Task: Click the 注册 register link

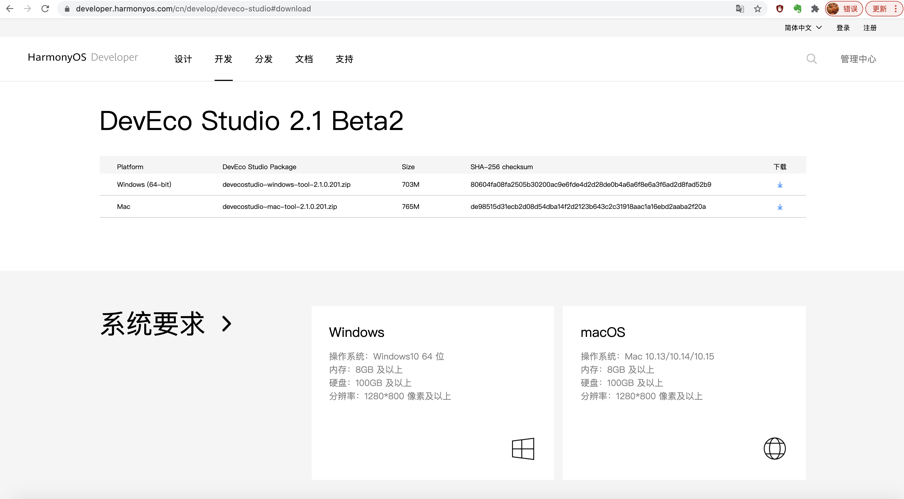Action: [869, 28]
